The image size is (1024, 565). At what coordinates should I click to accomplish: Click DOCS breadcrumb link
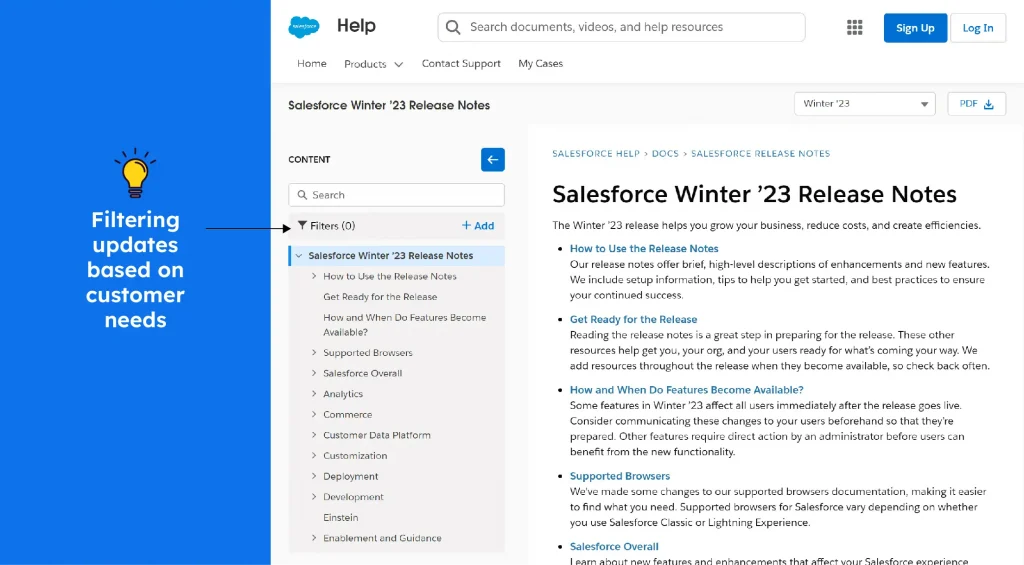665,153
